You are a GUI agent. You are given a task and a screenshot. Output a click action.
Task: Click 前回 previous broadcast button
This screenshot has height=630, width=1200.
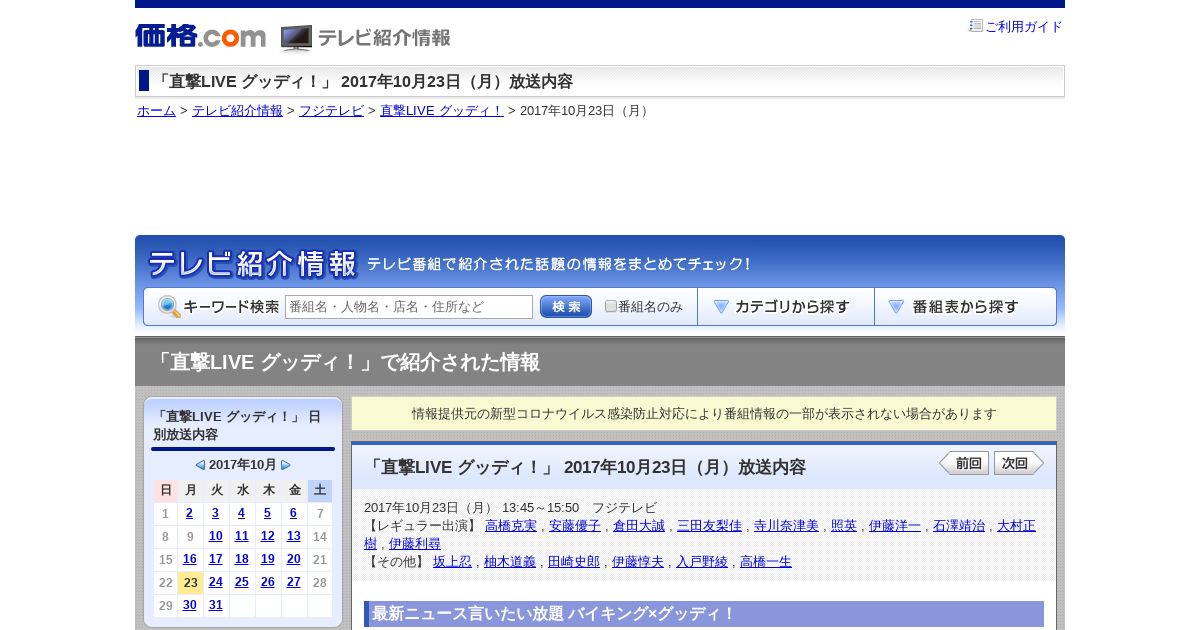(x=964, y=463)
